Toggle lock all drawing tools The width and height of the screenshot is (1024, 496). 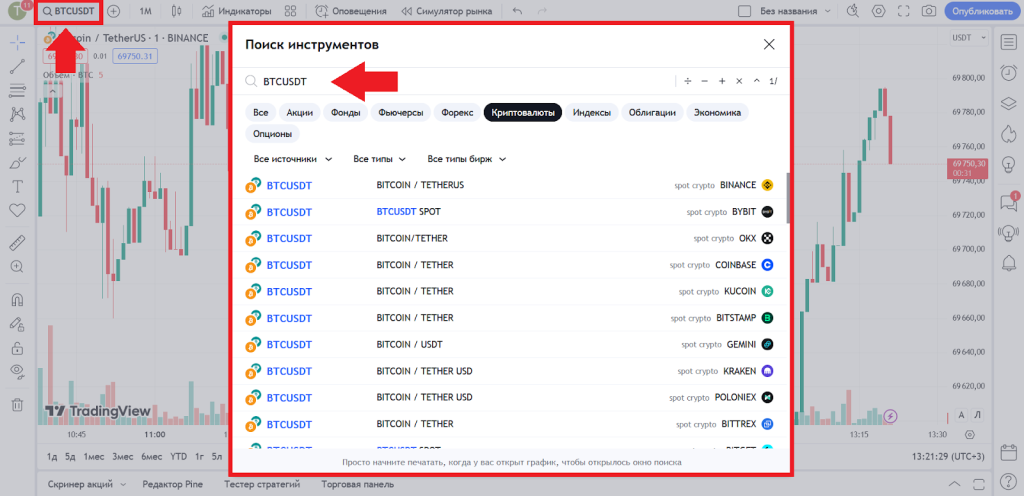pyautogui.click(x=18, y=347)
